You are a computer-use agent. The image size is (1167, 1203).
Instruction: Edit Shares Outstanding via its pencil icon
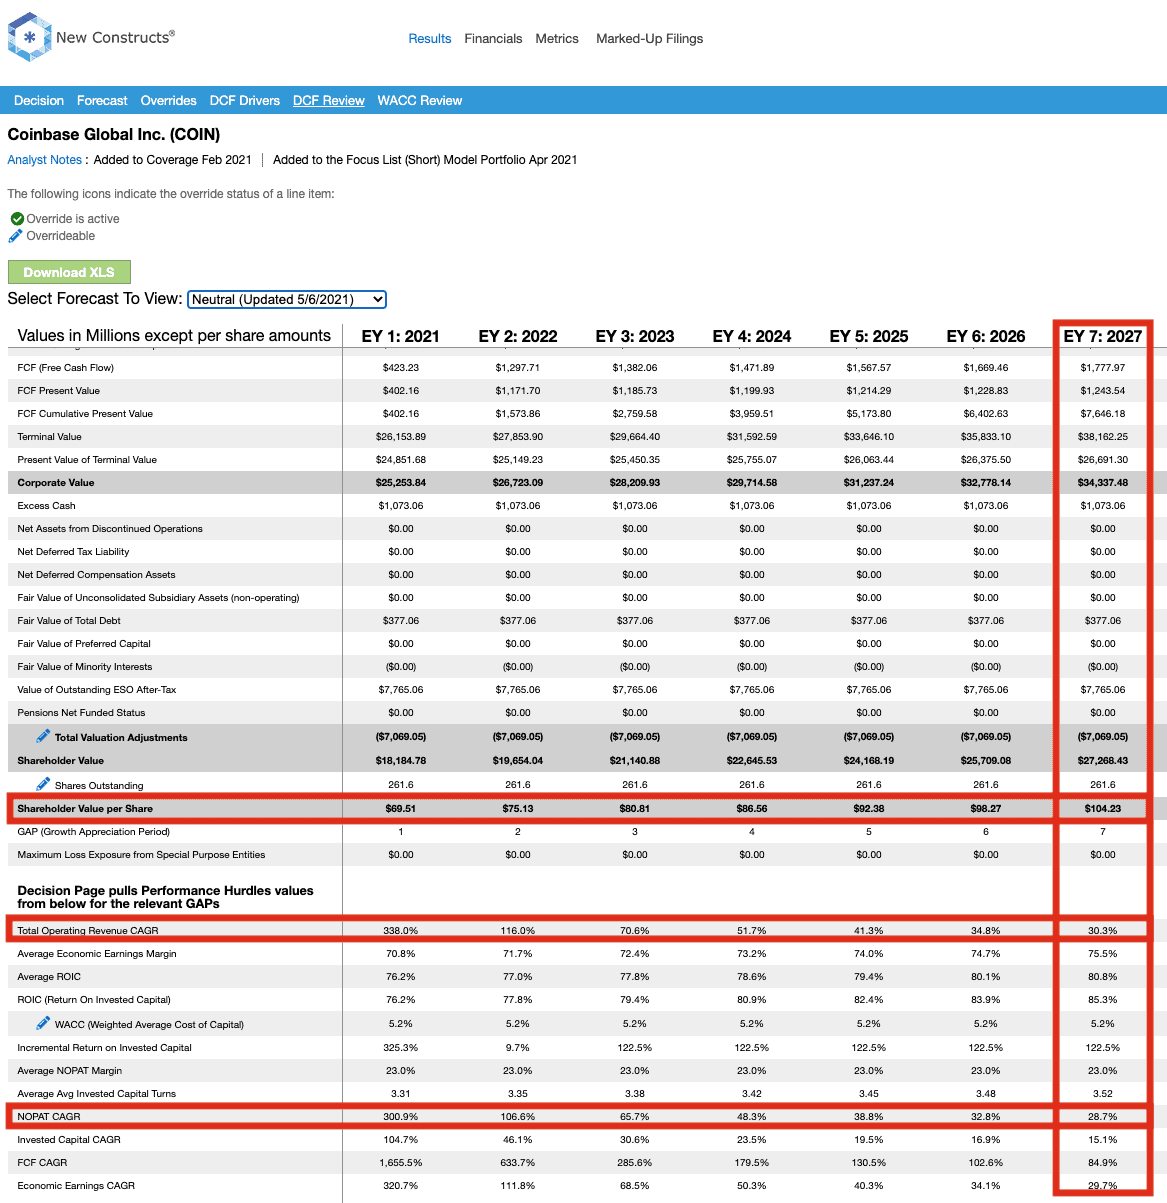click(43, 784)
